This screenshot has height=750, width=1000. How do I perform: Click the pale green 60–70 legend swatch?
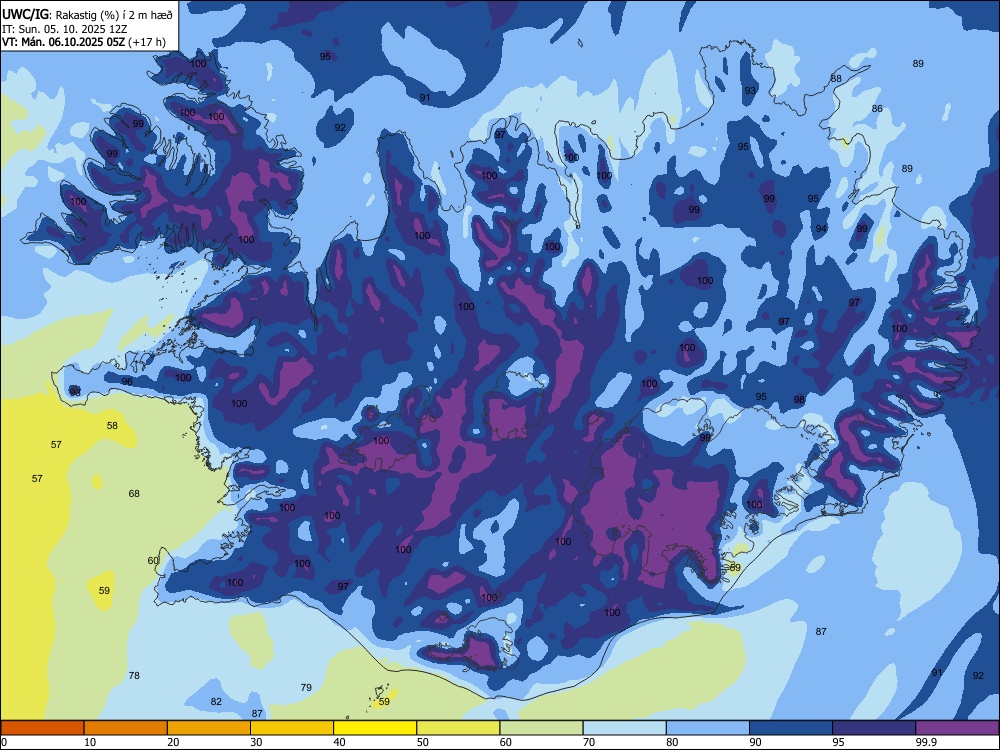(541, 728)
